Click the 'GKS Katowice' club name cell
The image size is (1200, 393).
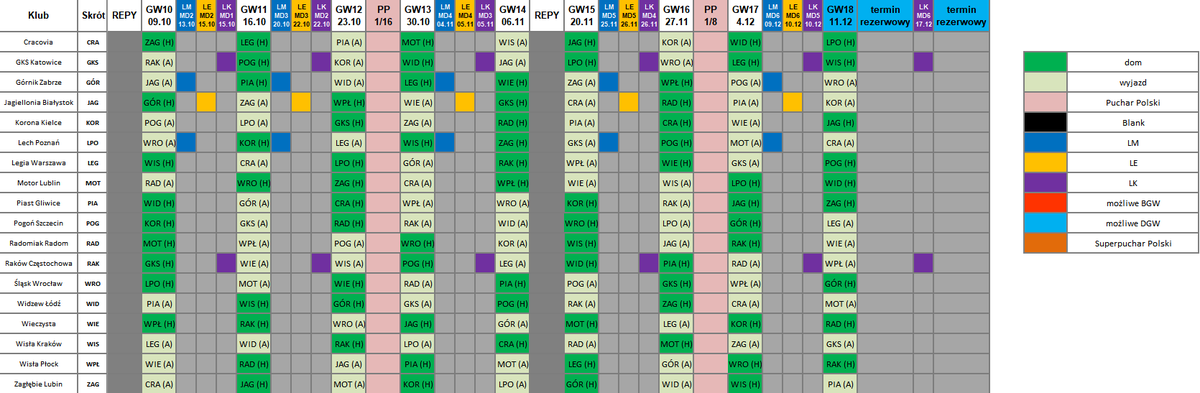tap(39, 62)
